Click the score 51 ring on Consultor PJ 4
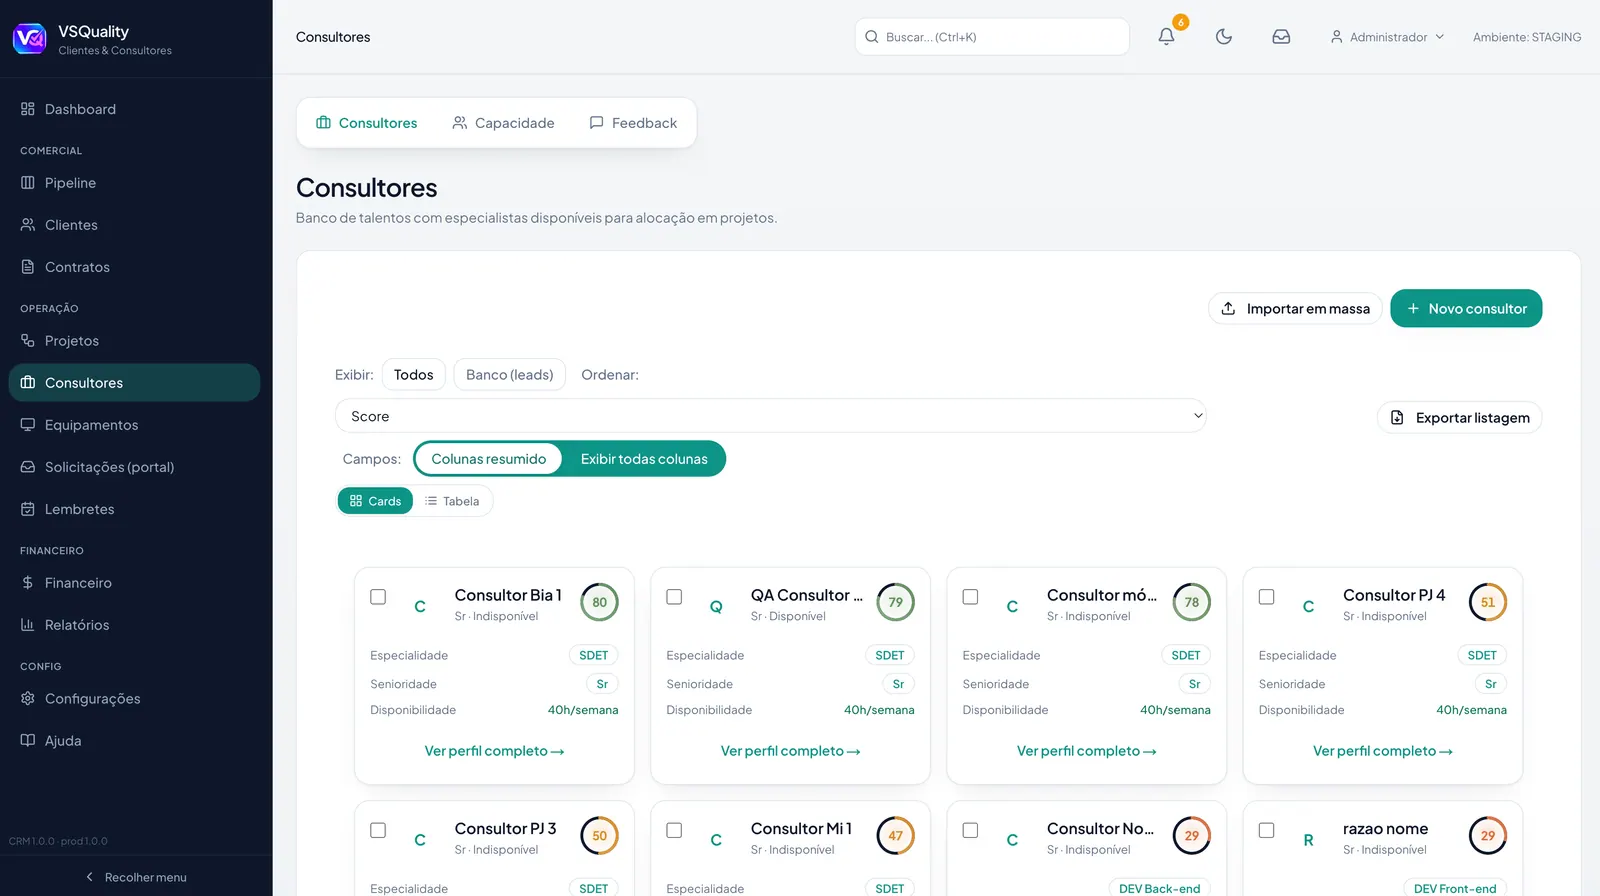 [1488, 603]
